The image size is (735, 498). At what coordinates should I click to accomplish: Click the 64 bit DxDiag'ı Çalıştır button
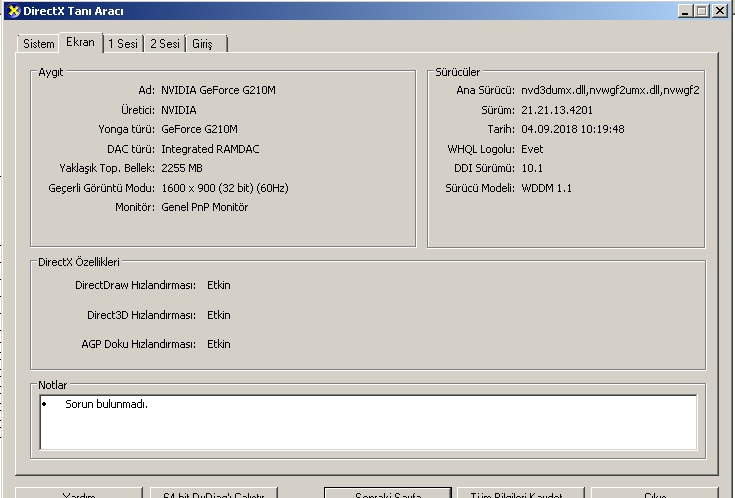214,493
